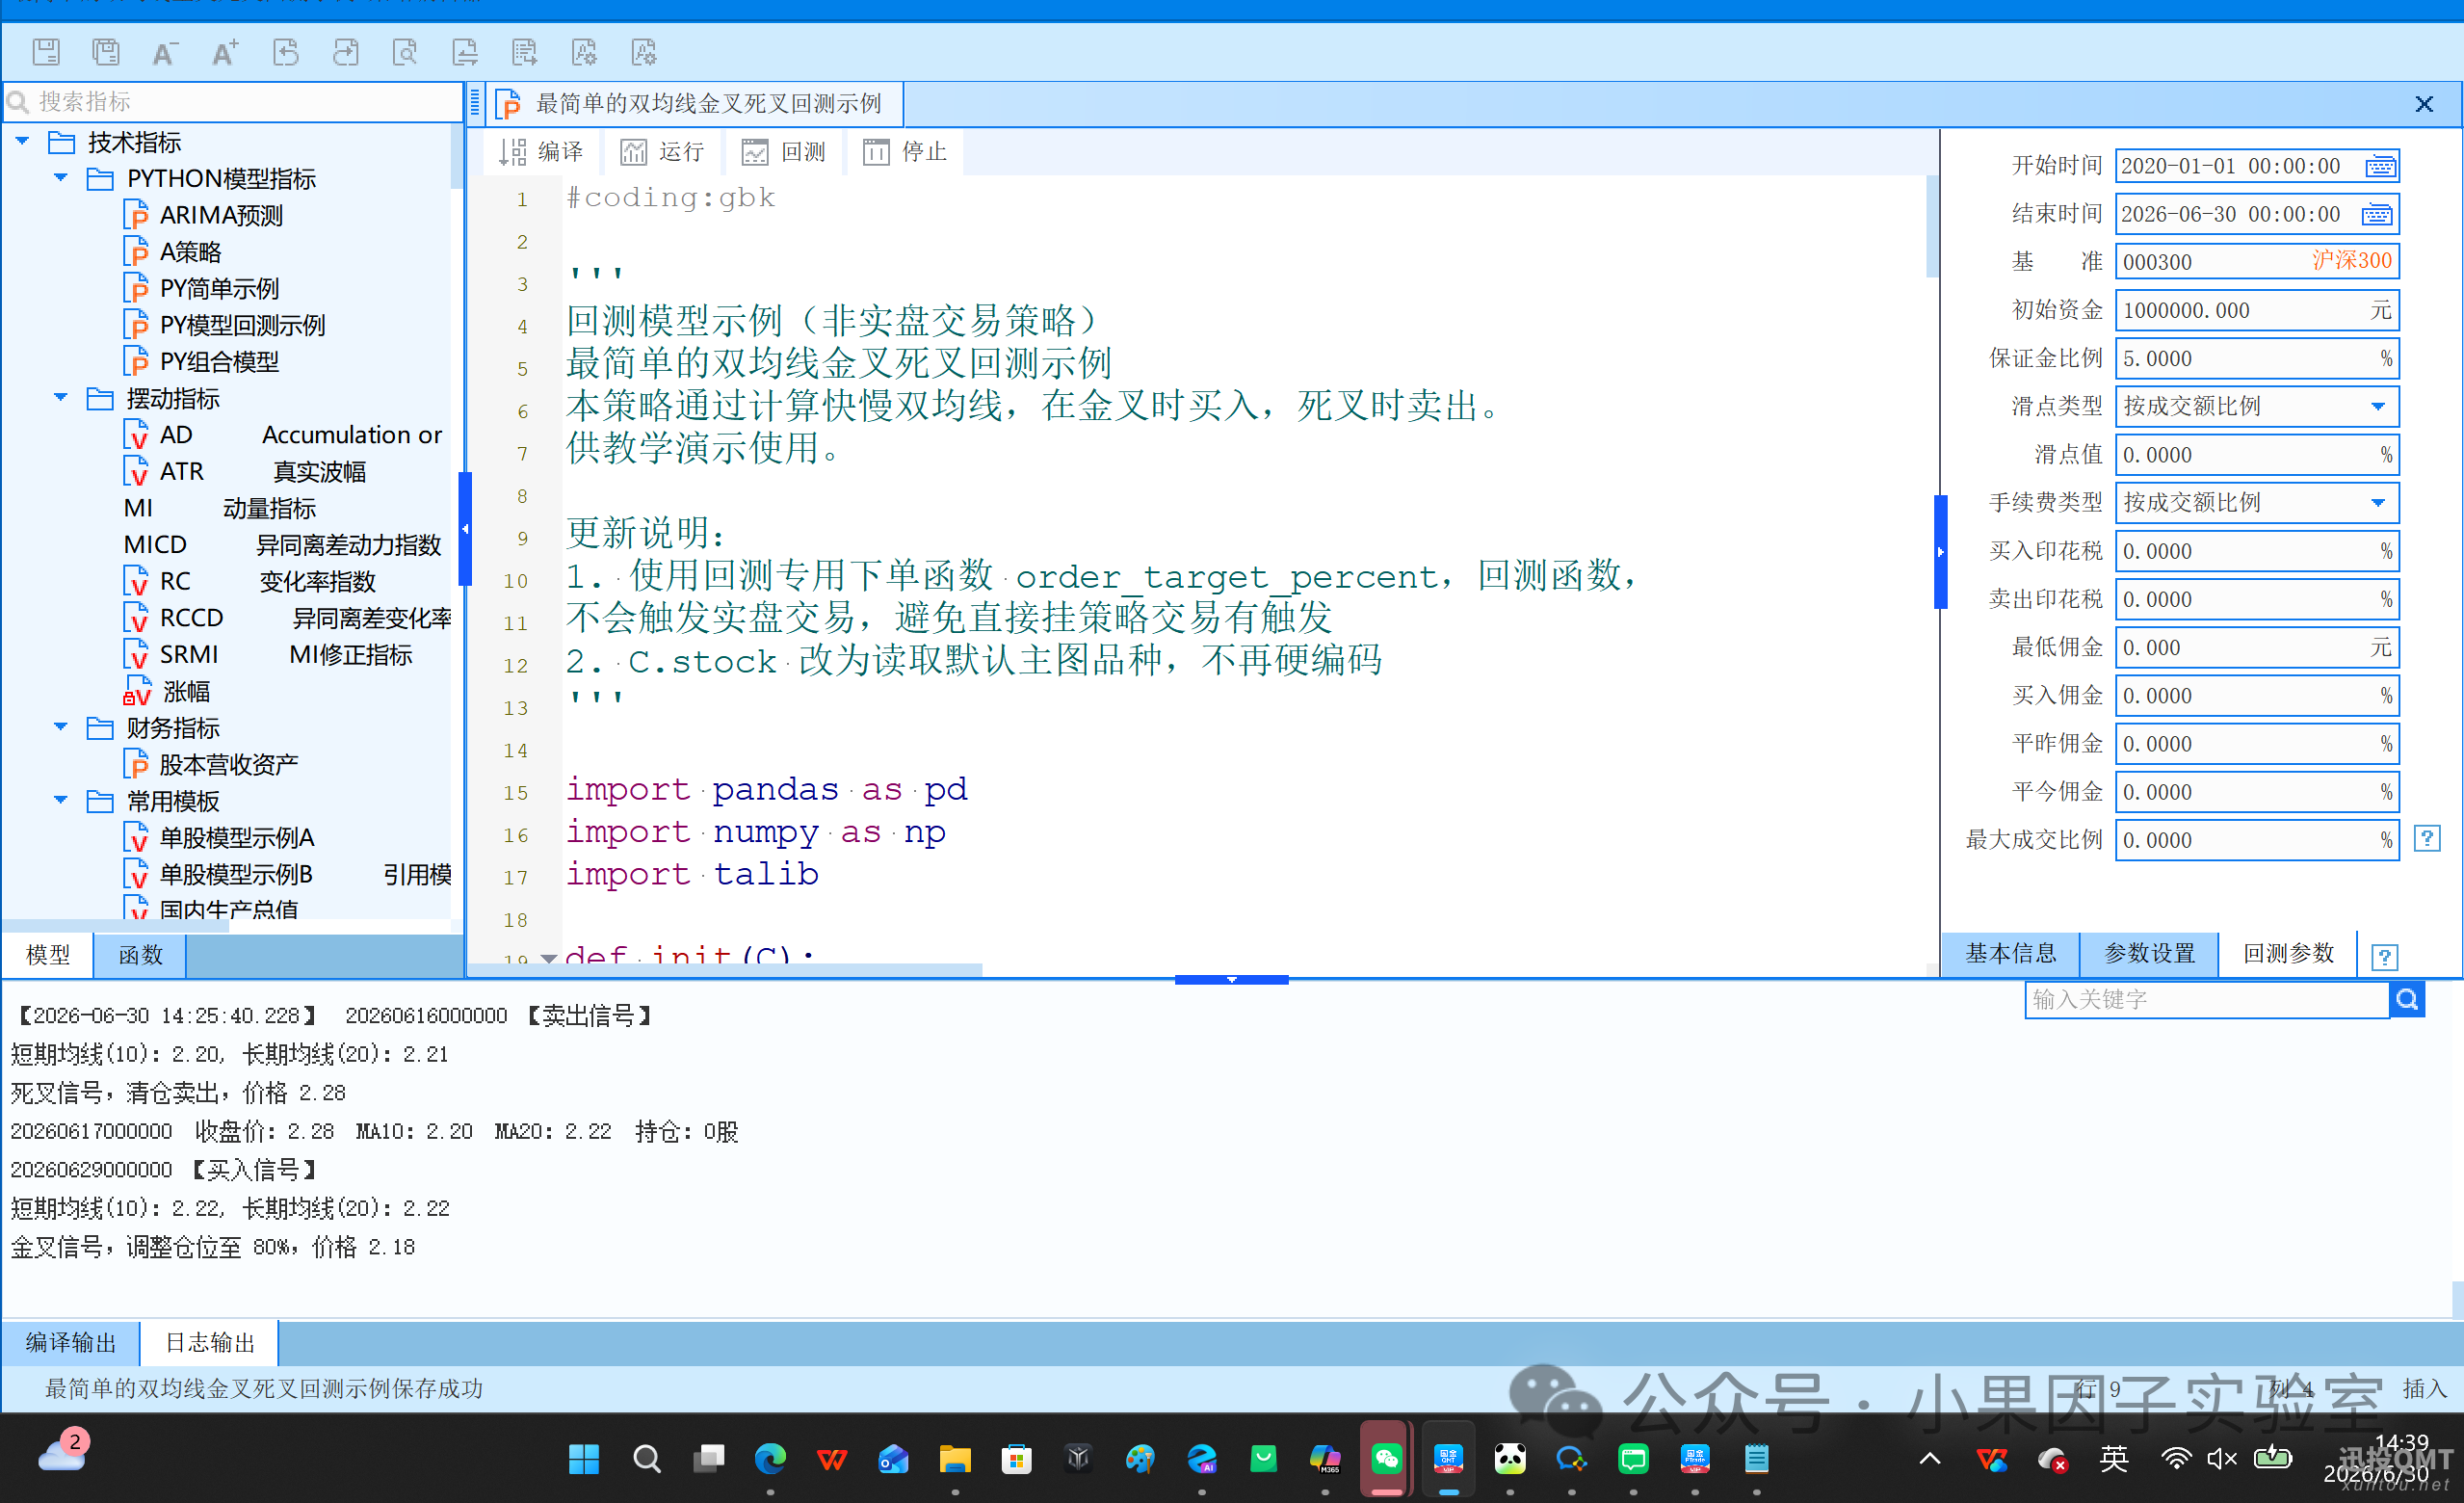Viewport: 2464px width, 1503px height.
Task: Open Microsoft Edge from the taskbar
Action: coord(770,1459)
